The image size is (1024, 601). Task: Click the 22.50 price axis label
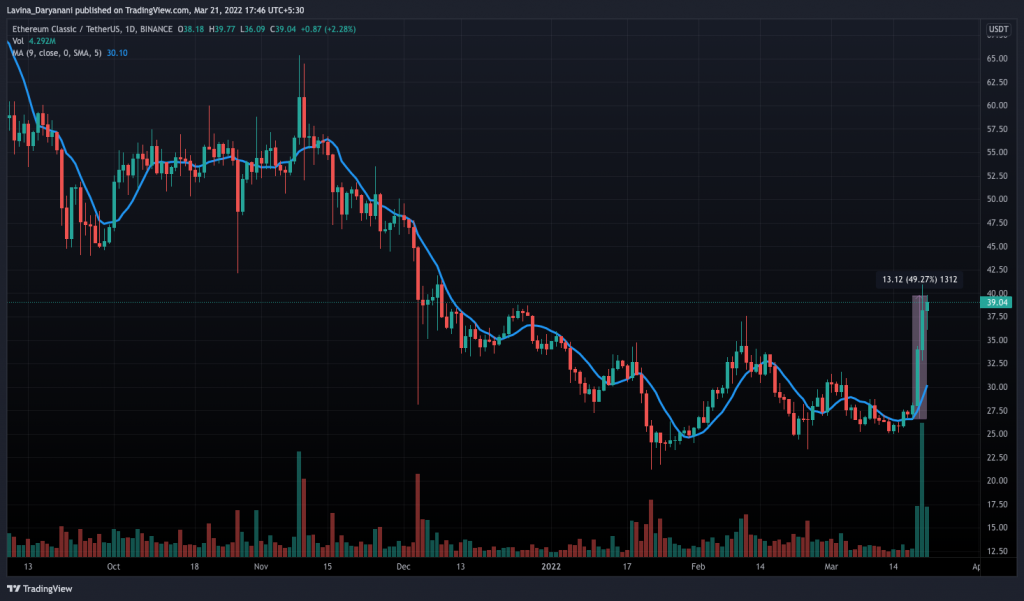click(997, 457)
